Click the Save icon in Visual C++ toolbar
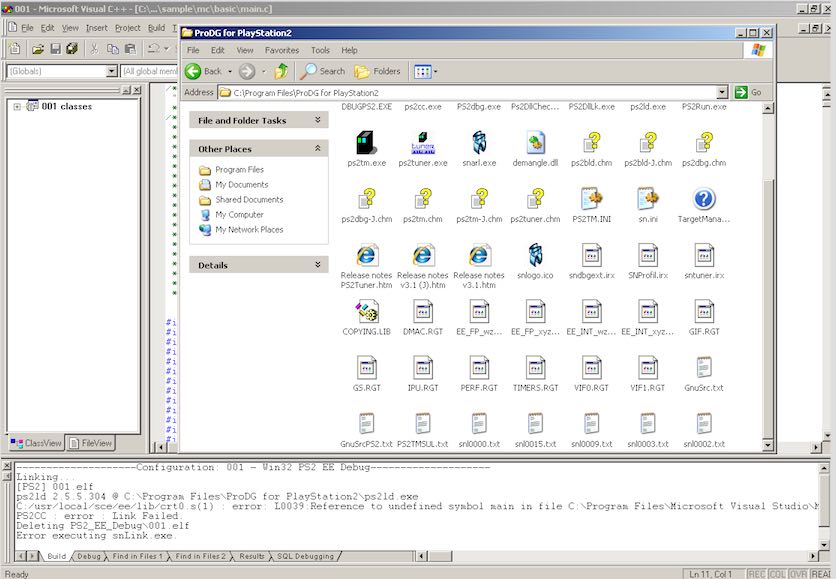Screen dimensions: 836x579 (55, 49)
